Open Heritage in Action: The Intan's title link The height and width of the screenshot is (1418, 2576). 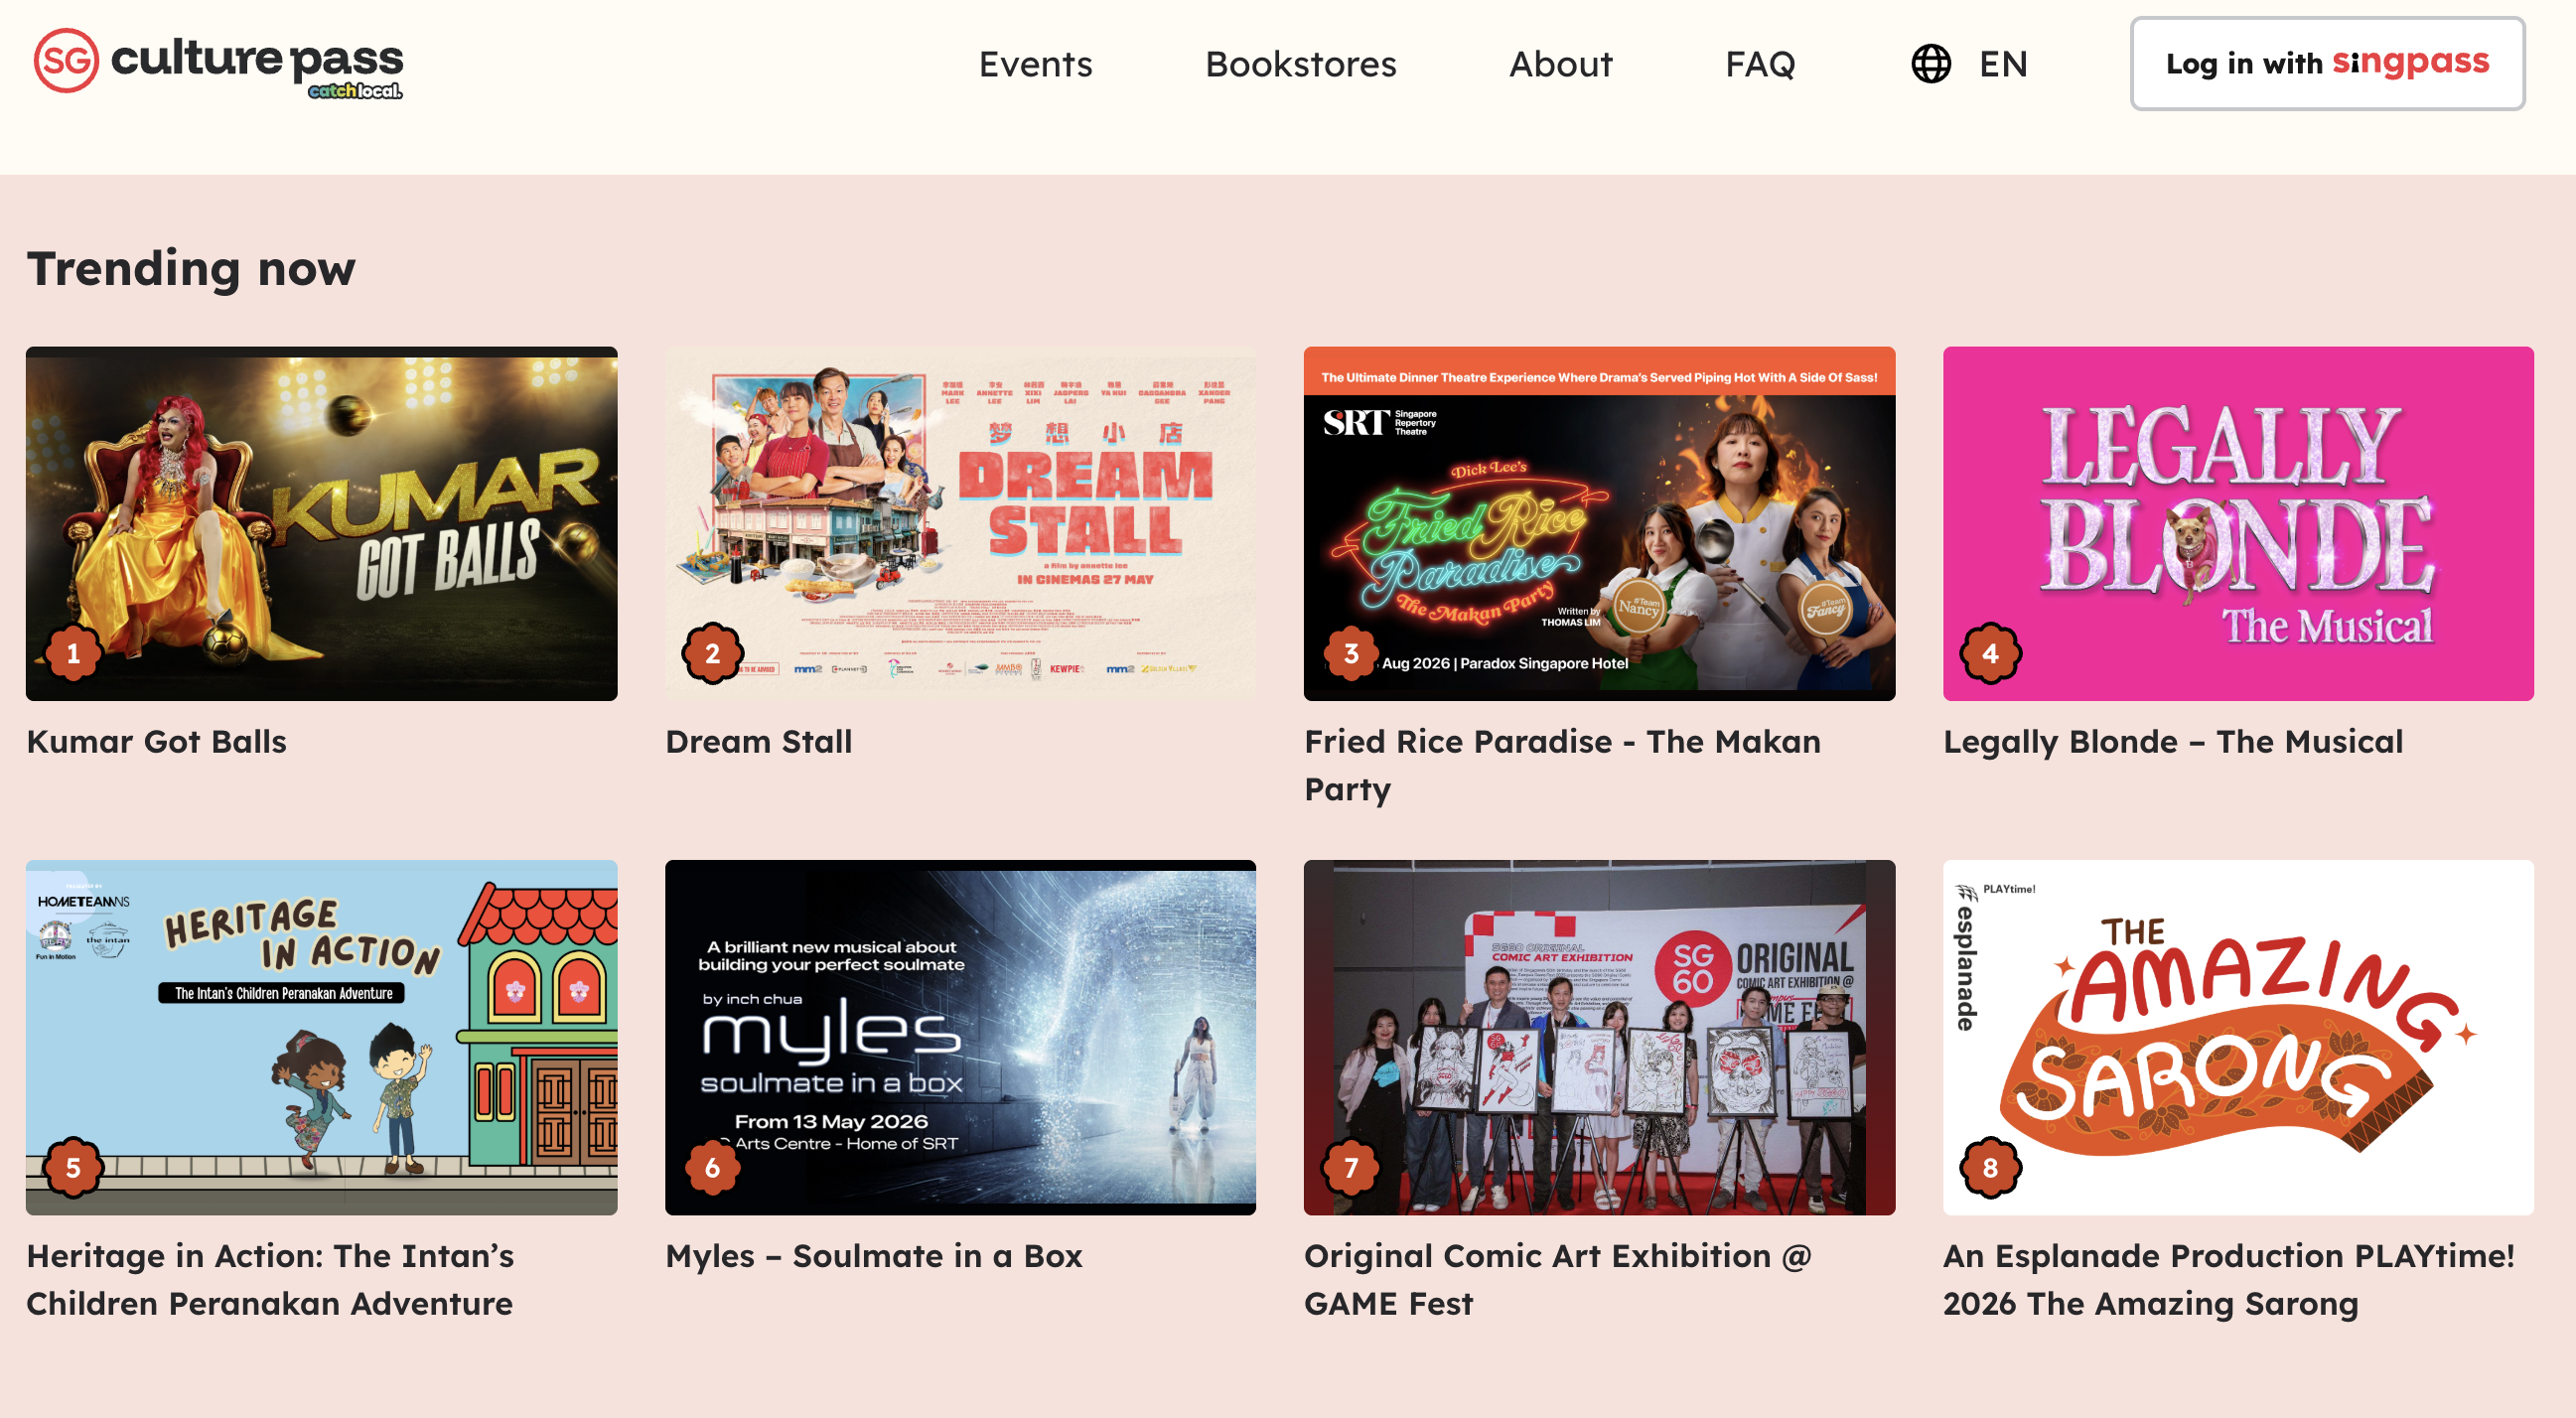coord(270,1279)
